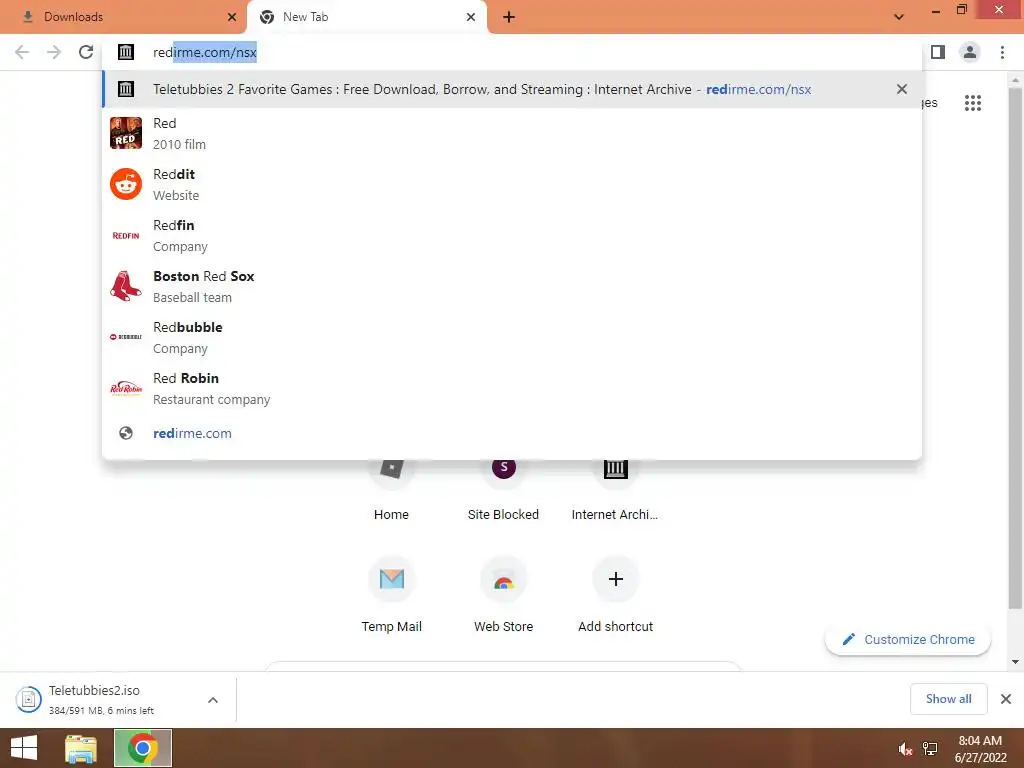The height and width of the screenshot is (768, 1024).
Task: Open the Web Store shortcut
Action: click(x=504, y=596)
